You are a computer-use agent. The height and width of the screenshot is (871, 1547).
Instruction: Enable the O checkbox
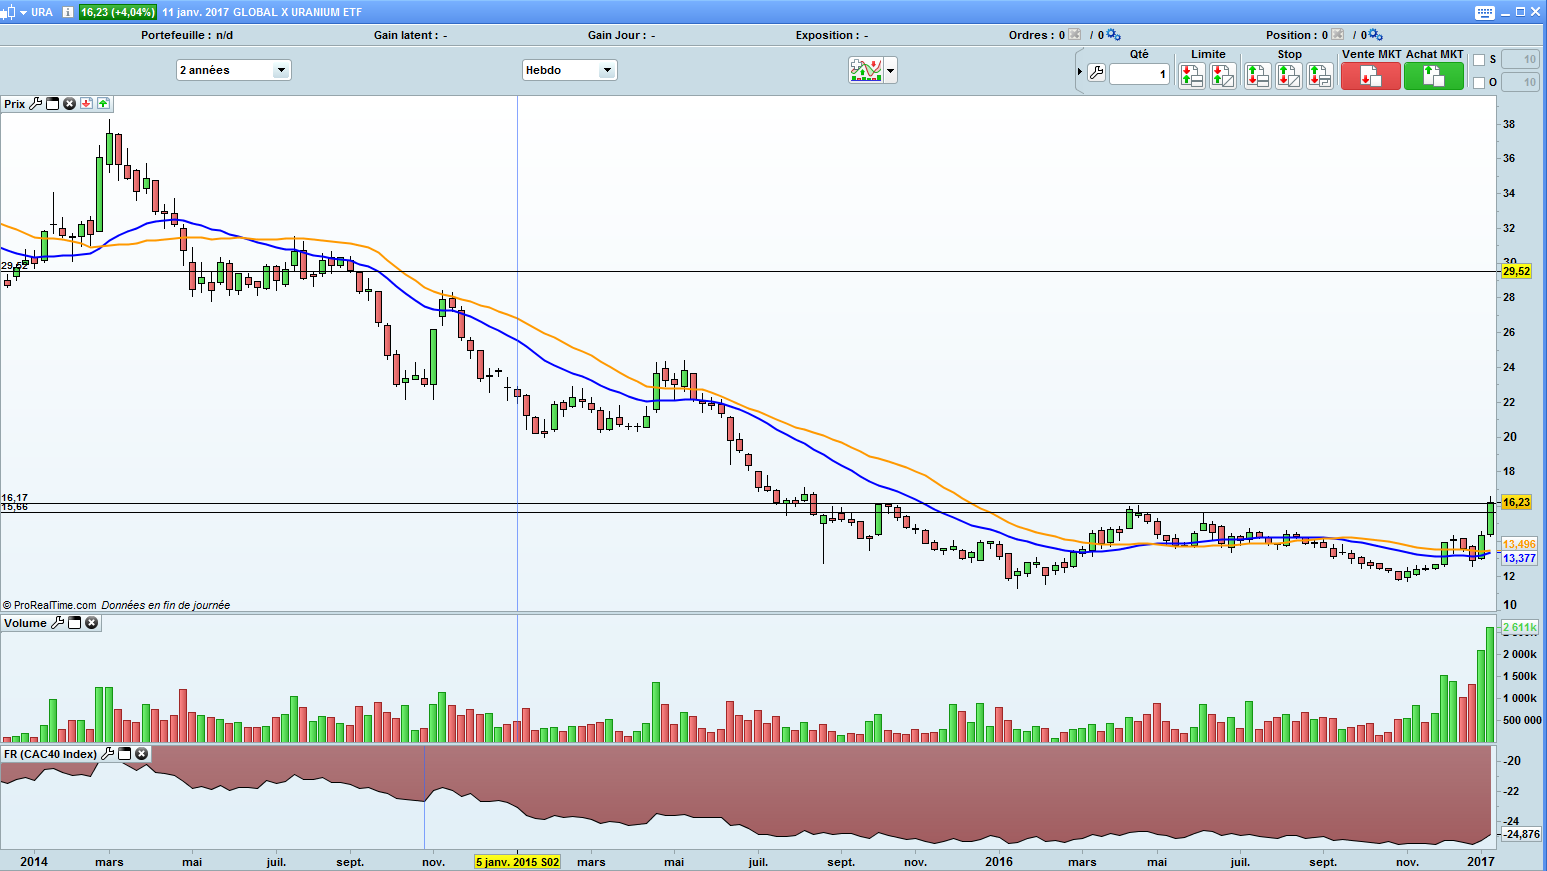point(1479,83)
